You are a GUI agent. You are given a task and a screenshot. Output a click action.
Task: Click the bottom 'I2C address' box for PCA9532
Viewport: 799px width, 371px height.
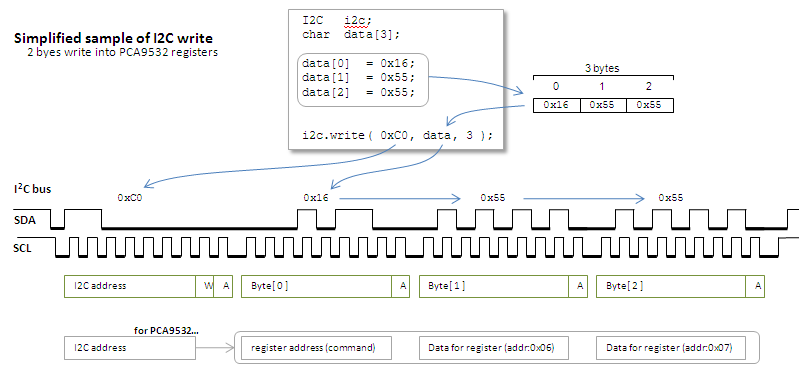click(x=130, y=348)
